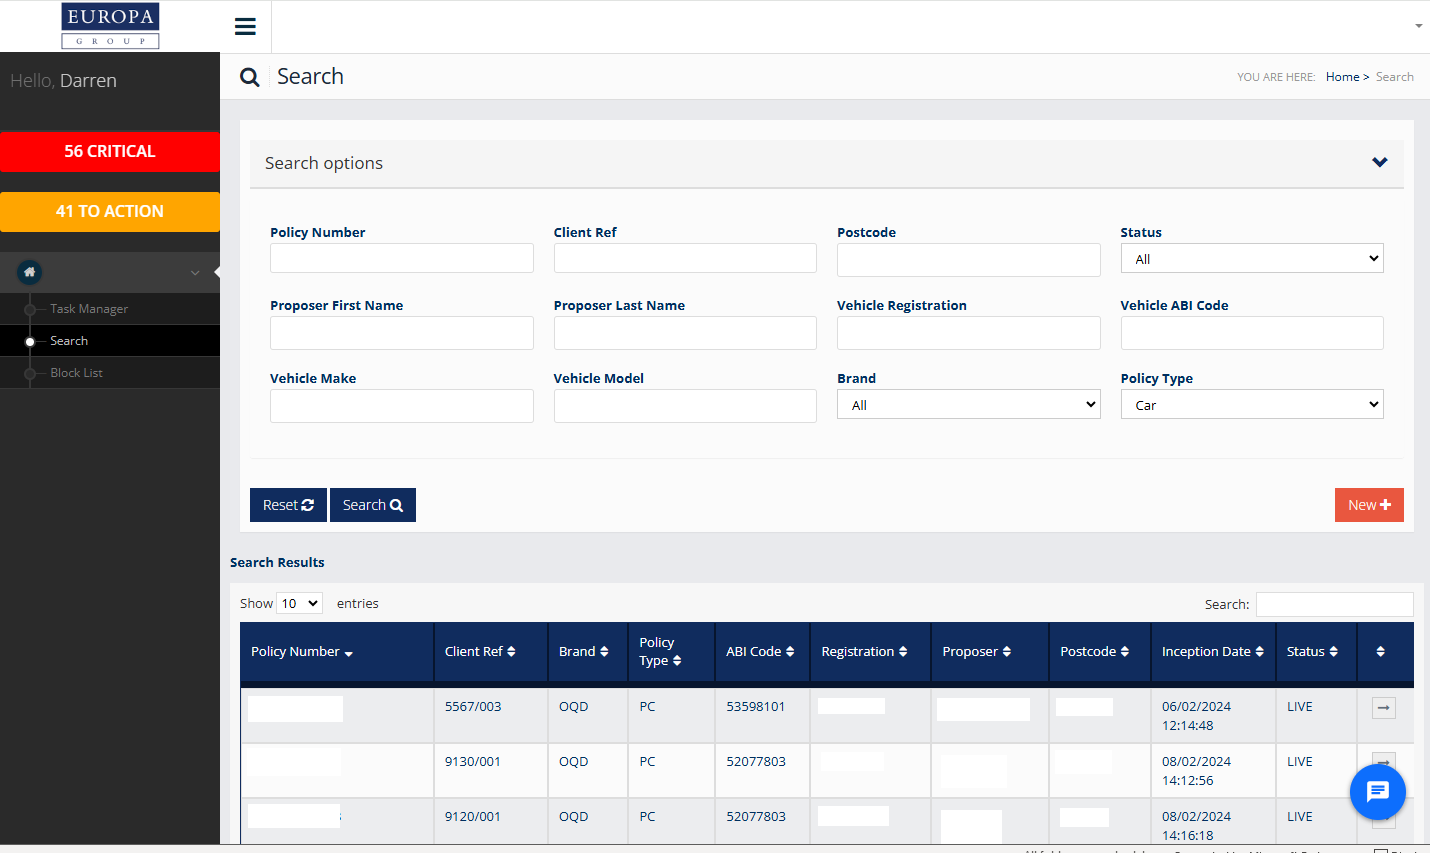Sort results by Inception Date
Image resolution: width=1430 pixels, height=853 pixels.
[x=1212, y=652]
